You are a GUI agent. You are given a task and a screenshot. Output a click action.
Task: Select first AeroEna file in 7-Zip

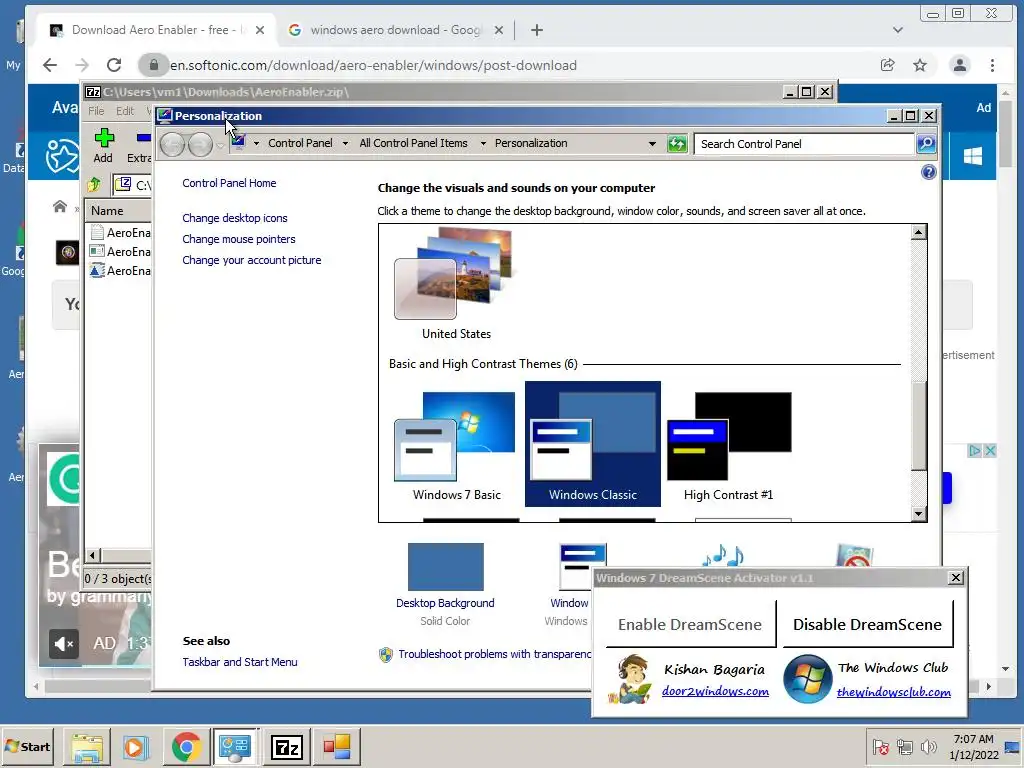(121, 232)
